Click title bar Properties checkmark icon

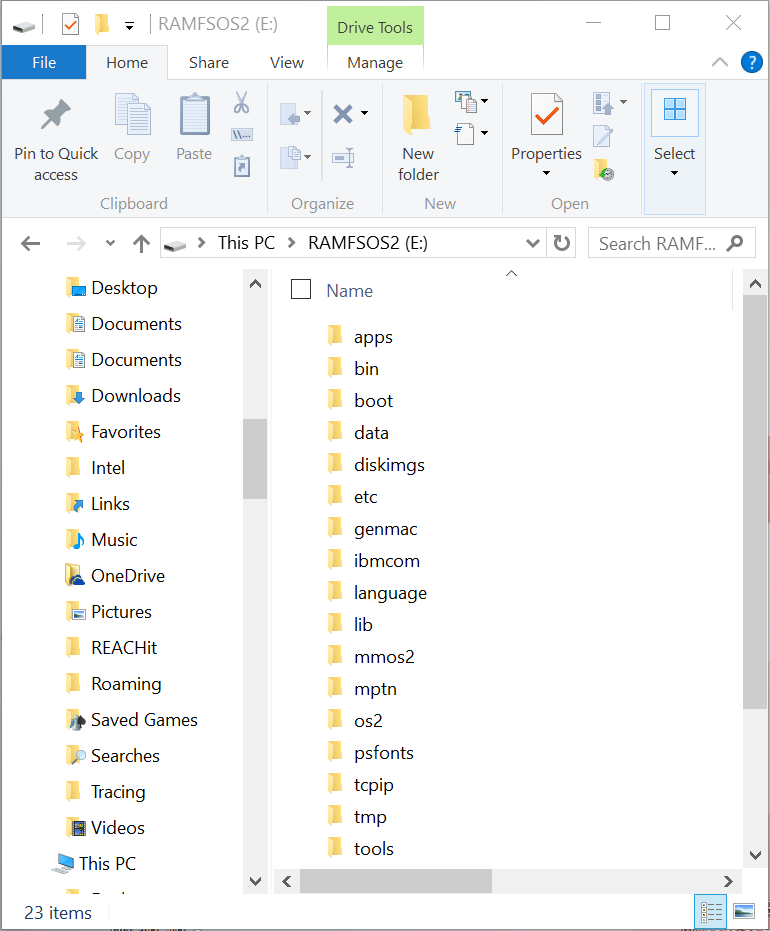tap(71, 24)
